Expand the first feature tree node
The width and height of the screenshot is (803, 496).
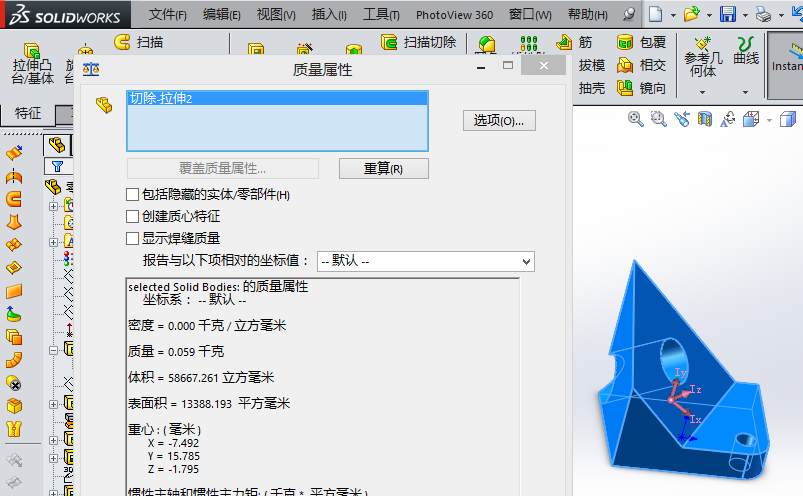click(x=53, y=206)
